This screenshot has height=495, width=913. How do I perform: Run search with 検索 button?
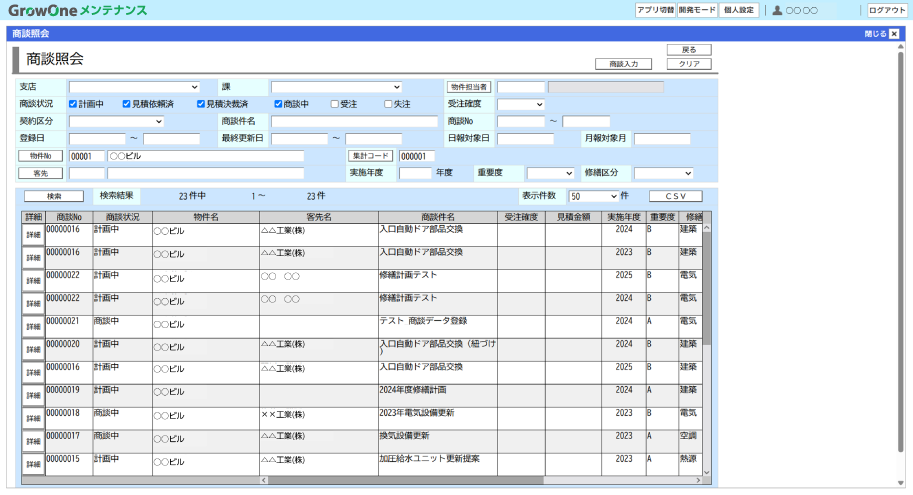click(54, 196)
